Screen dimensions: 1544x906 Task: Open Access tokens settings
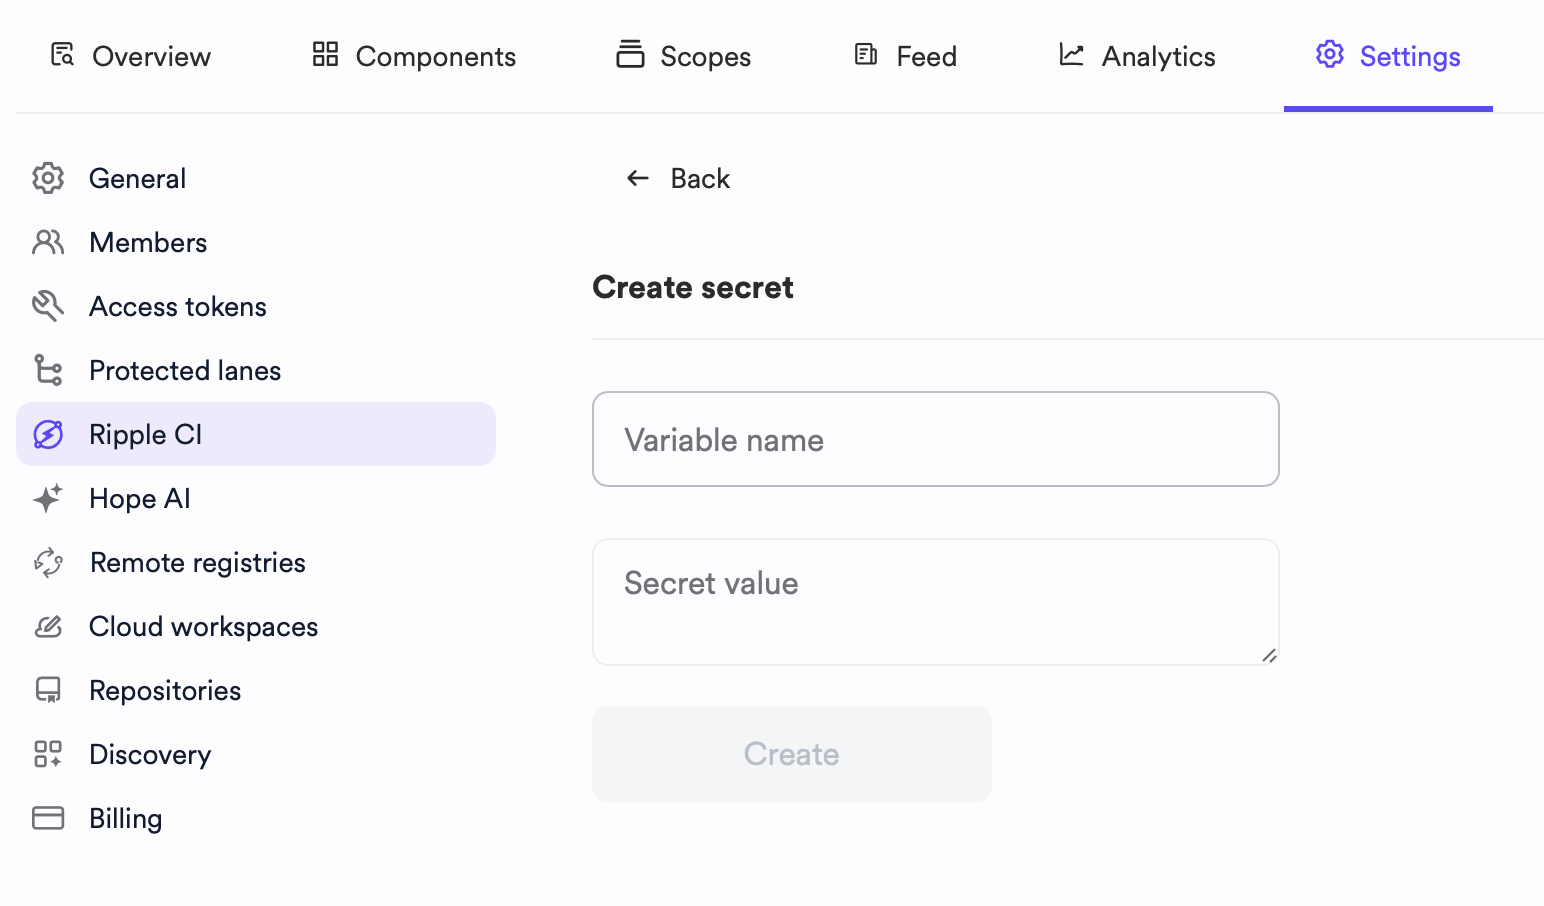[256, 306]
